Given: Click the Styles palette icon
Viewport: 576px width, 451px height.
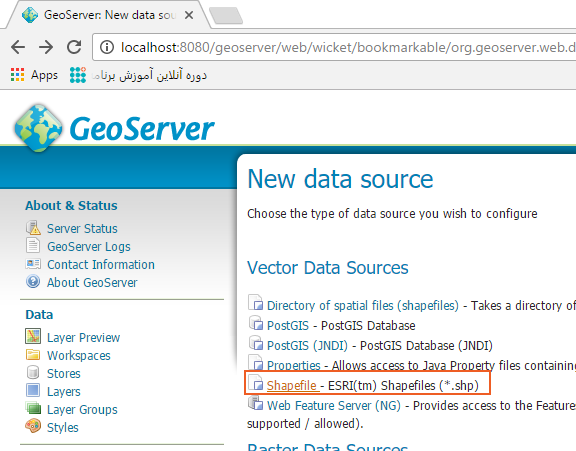Looking at the screenshot, I should click(33, 426).
